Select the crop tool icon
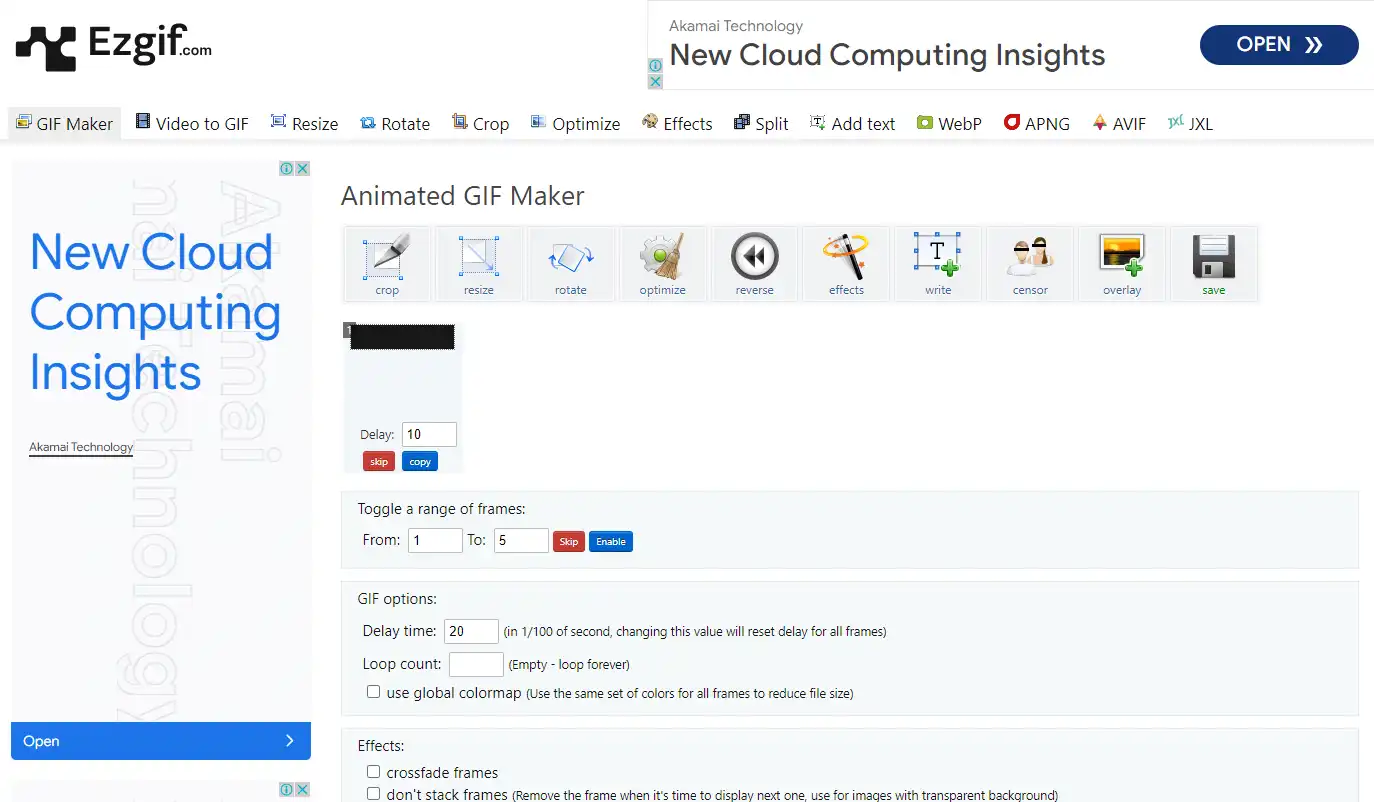Image resolution: width=1374 pixels, height=802 pixels. tap(387, 264)
